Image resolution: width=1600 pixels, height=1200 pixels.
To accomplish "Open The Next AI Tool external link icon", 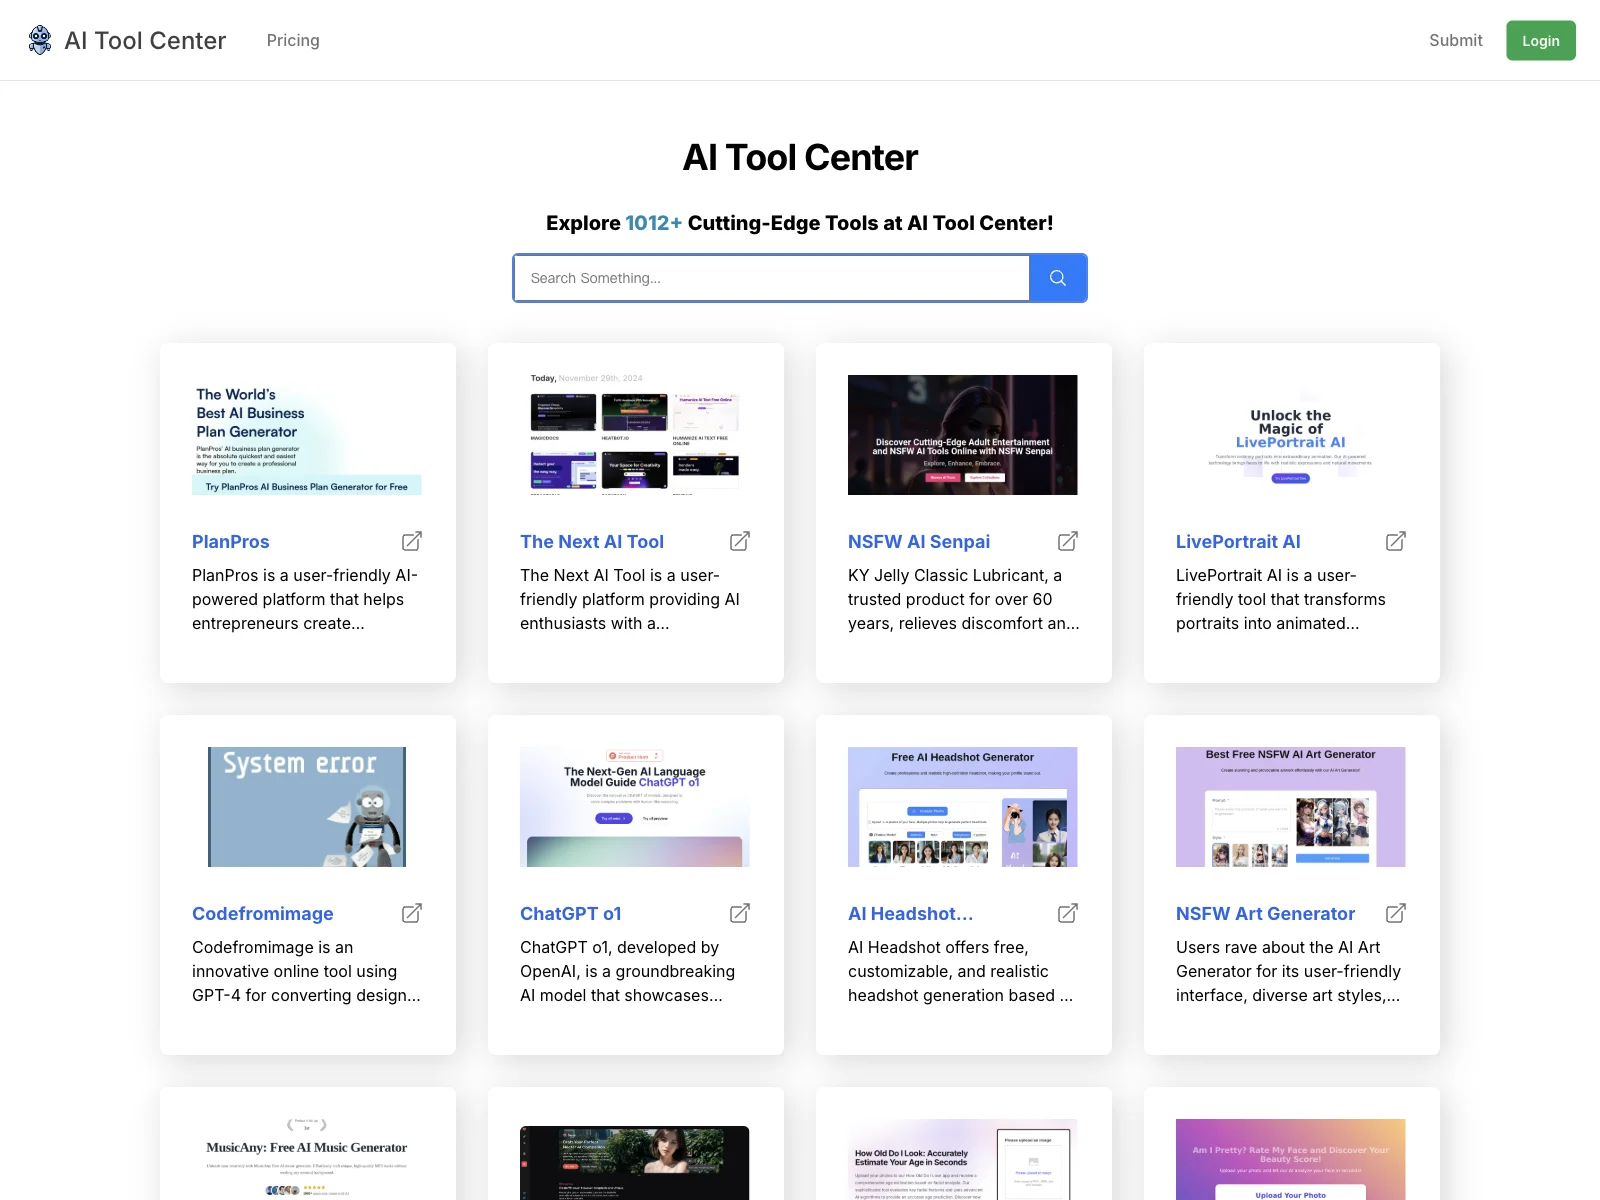I will tap(740, 541).
